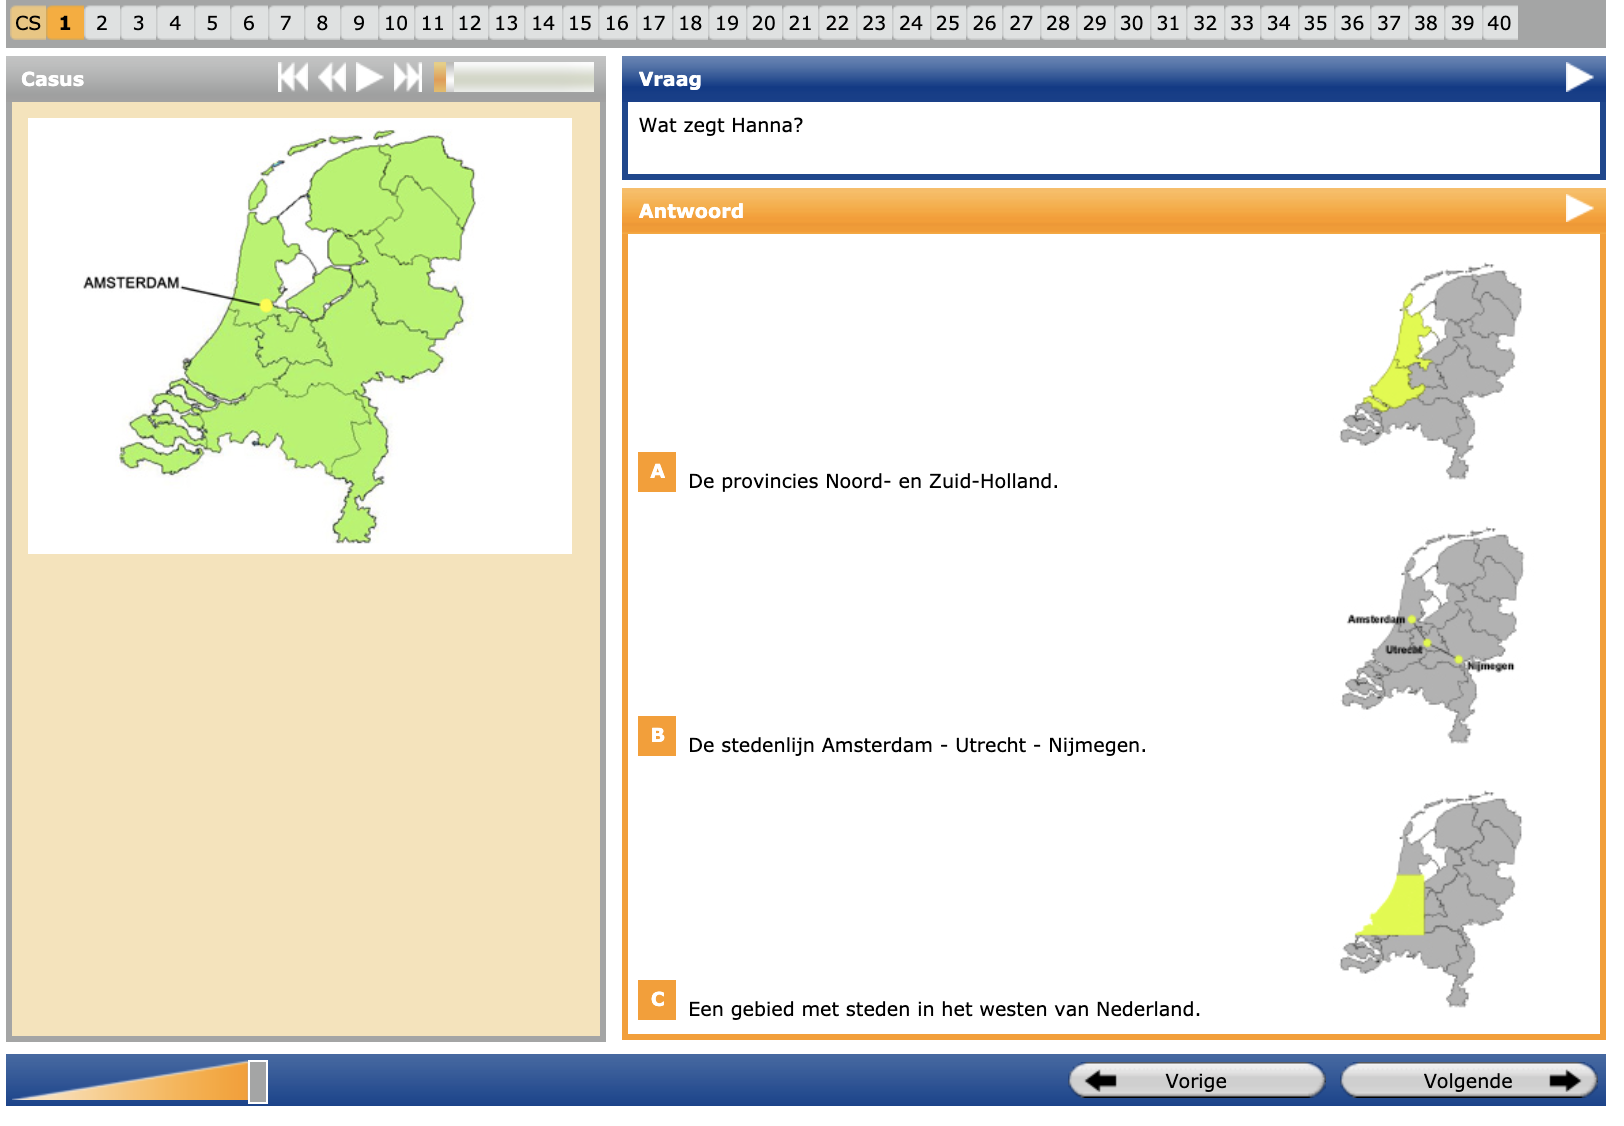Play the Vraag question audio

pyautogui.click(x=1578, y=78)
